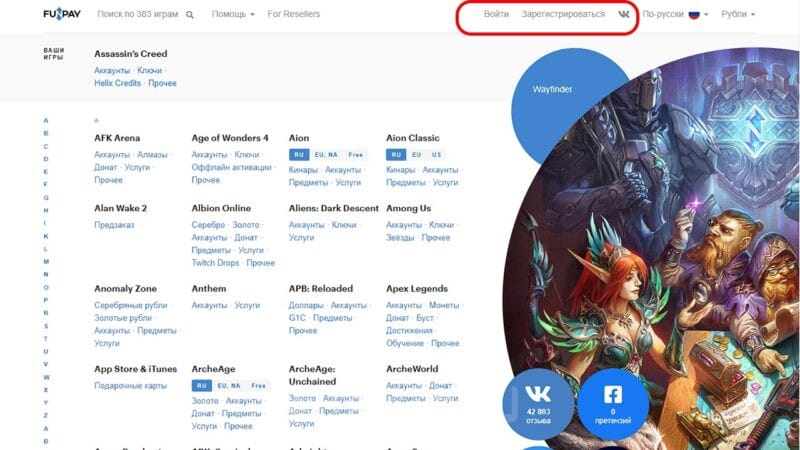
Task: Open Apex Legends Достижения link
Action: tap(409, 331)
